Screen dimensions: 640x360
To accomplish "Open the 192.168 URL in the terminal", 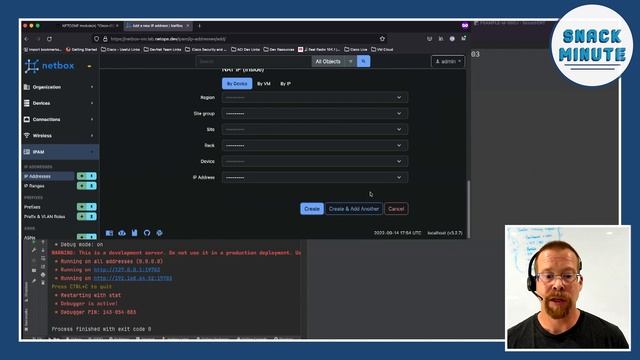I will [133, 278].
